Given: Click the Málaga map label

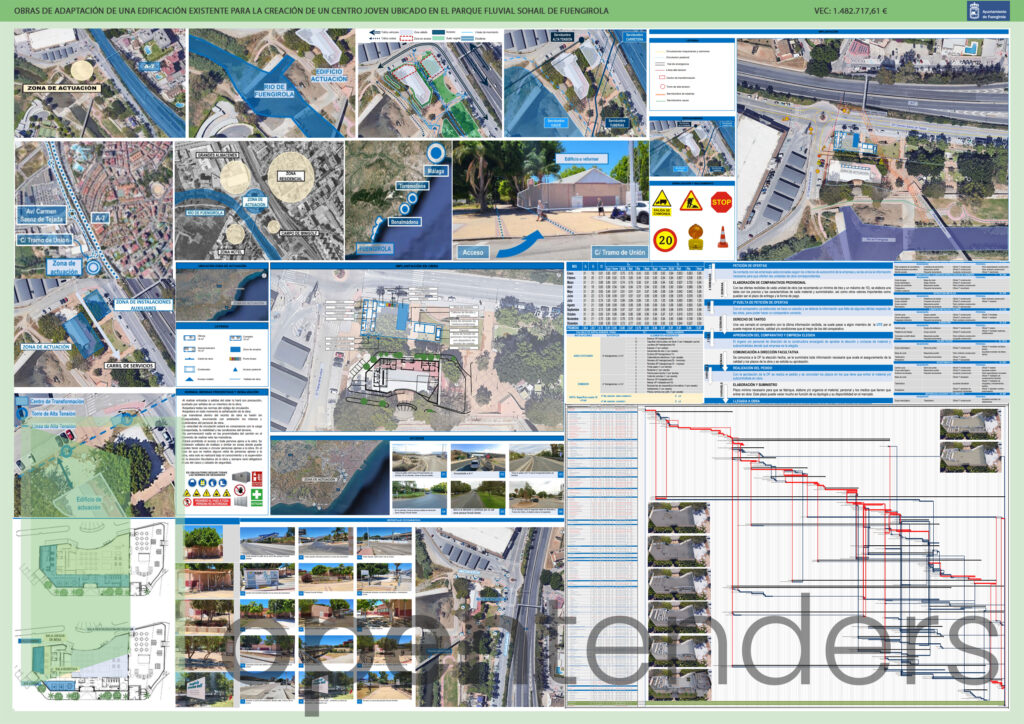Looking at the screenshot, I should (x=436, y=171).
